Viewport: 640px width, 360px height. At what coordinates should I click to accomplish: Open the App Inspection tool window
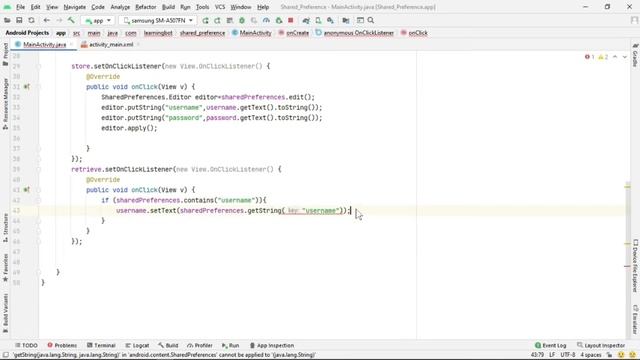point(272,345)
